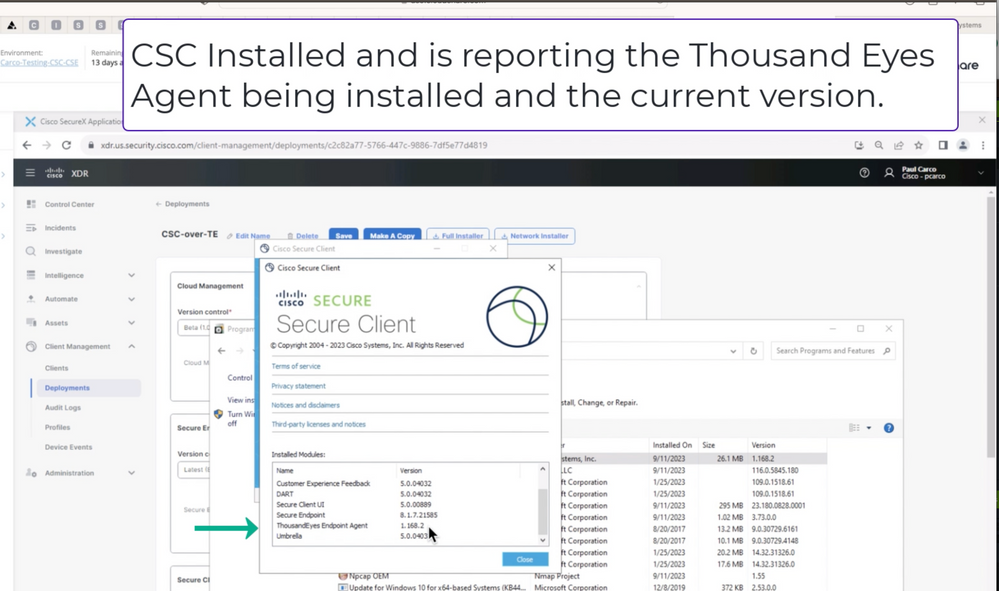Click the Save button for CSC-over-TE
The image size is (999, 591).
343,235
